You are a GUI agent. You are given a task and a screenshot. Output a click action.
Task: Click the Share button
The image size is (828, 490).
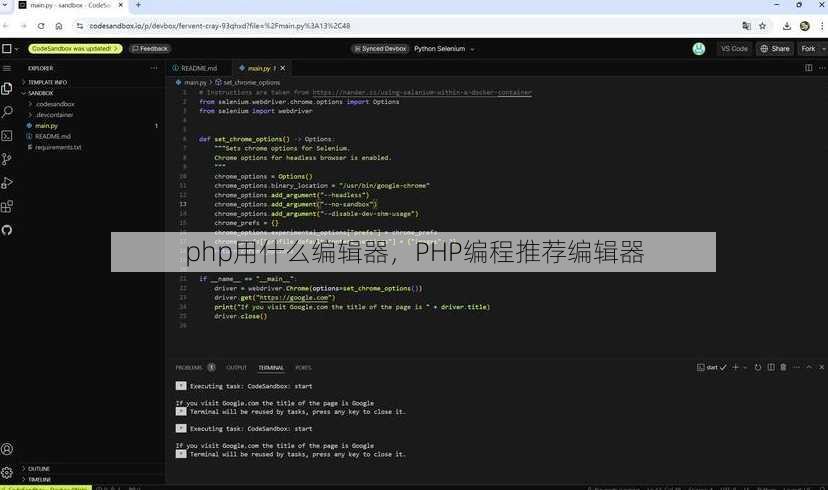click(x=775, y=49)
